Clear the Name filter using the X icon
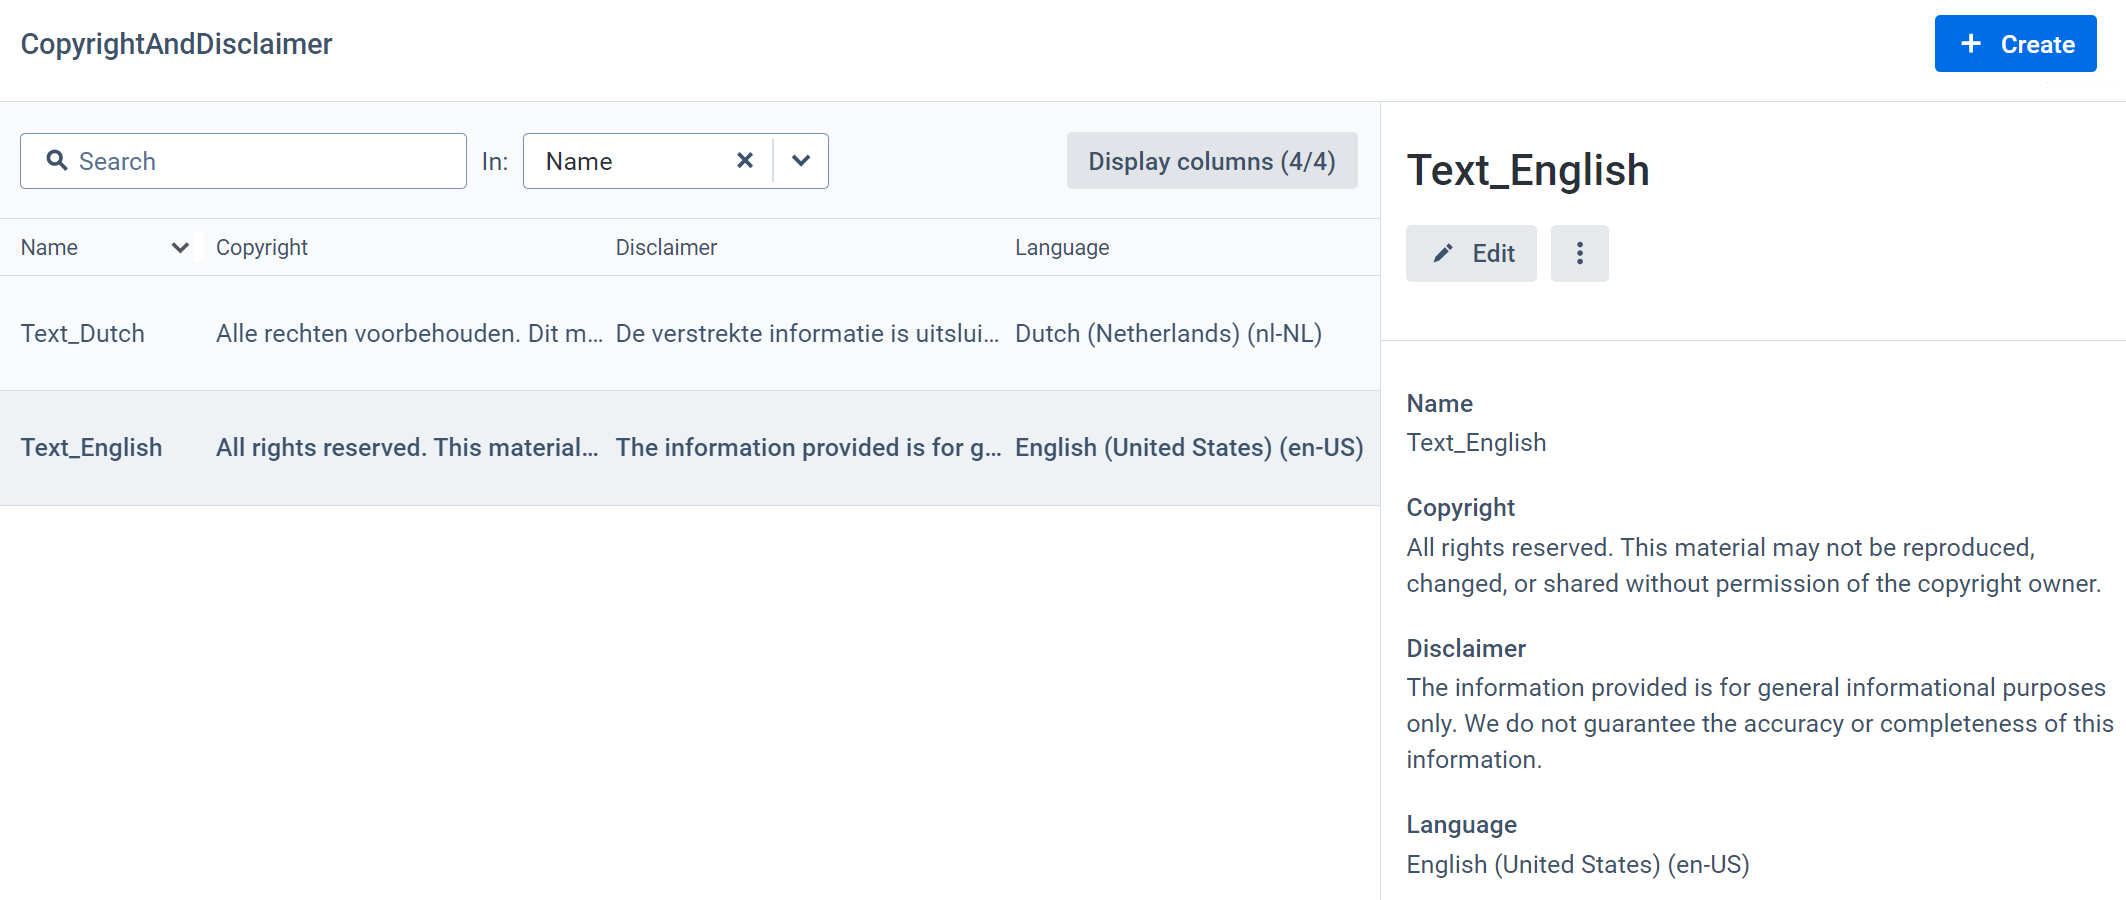 (744, 161)
